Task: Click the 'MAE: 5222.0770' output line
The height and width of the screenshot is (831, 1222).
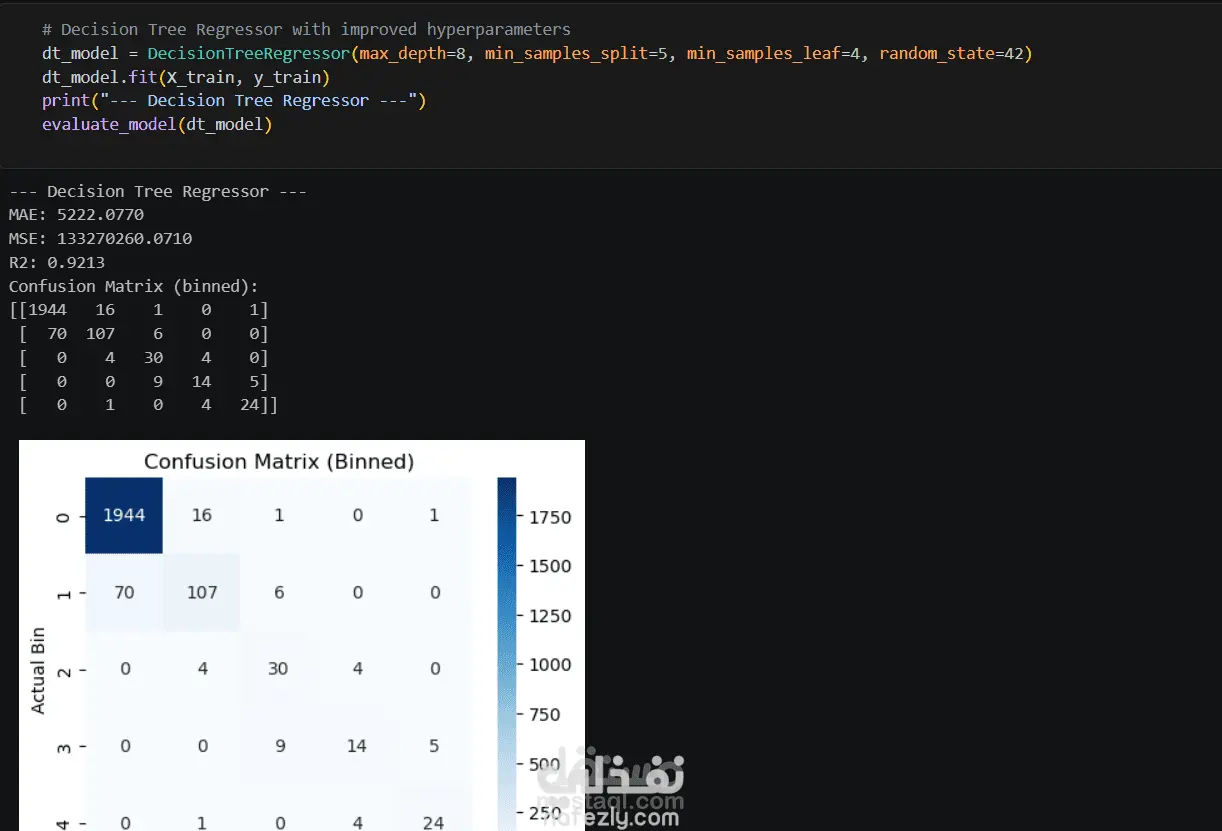Action: (76, 215)
